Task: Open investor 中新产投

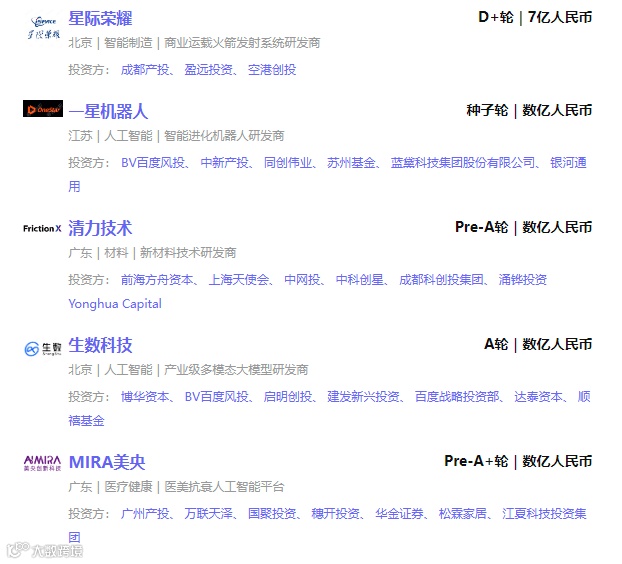Action: pyautogui.click(x=225, y=163)
